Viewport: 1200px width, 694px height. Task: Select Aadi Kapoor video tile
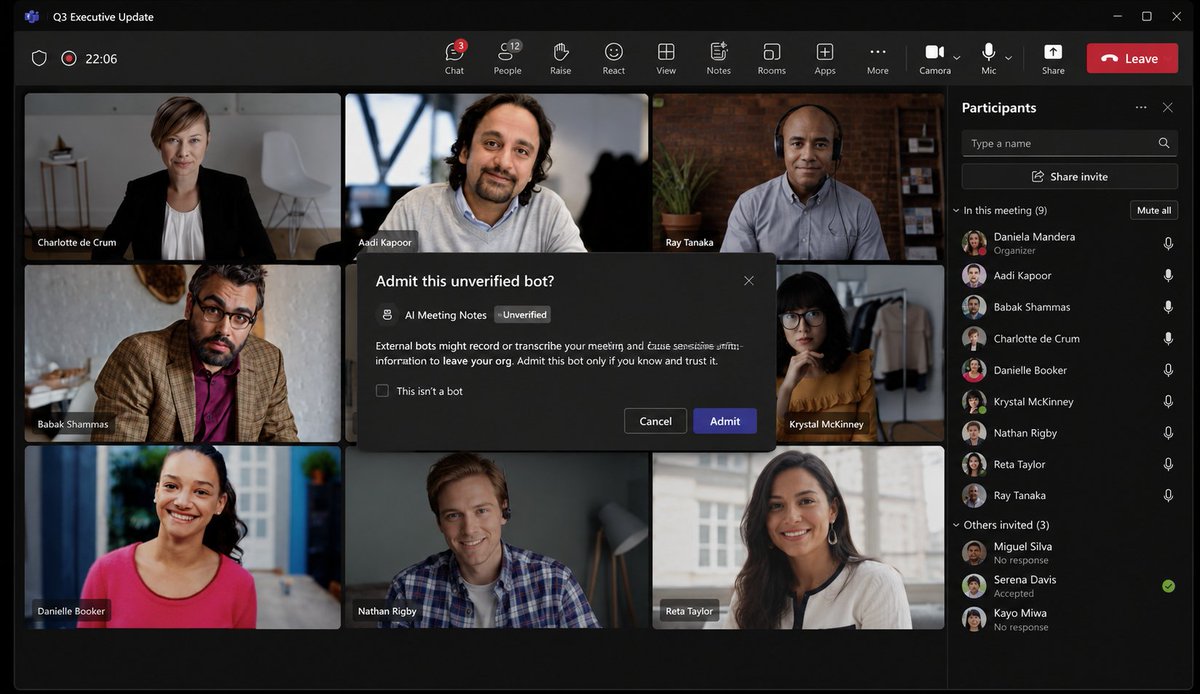coord(496,172)
